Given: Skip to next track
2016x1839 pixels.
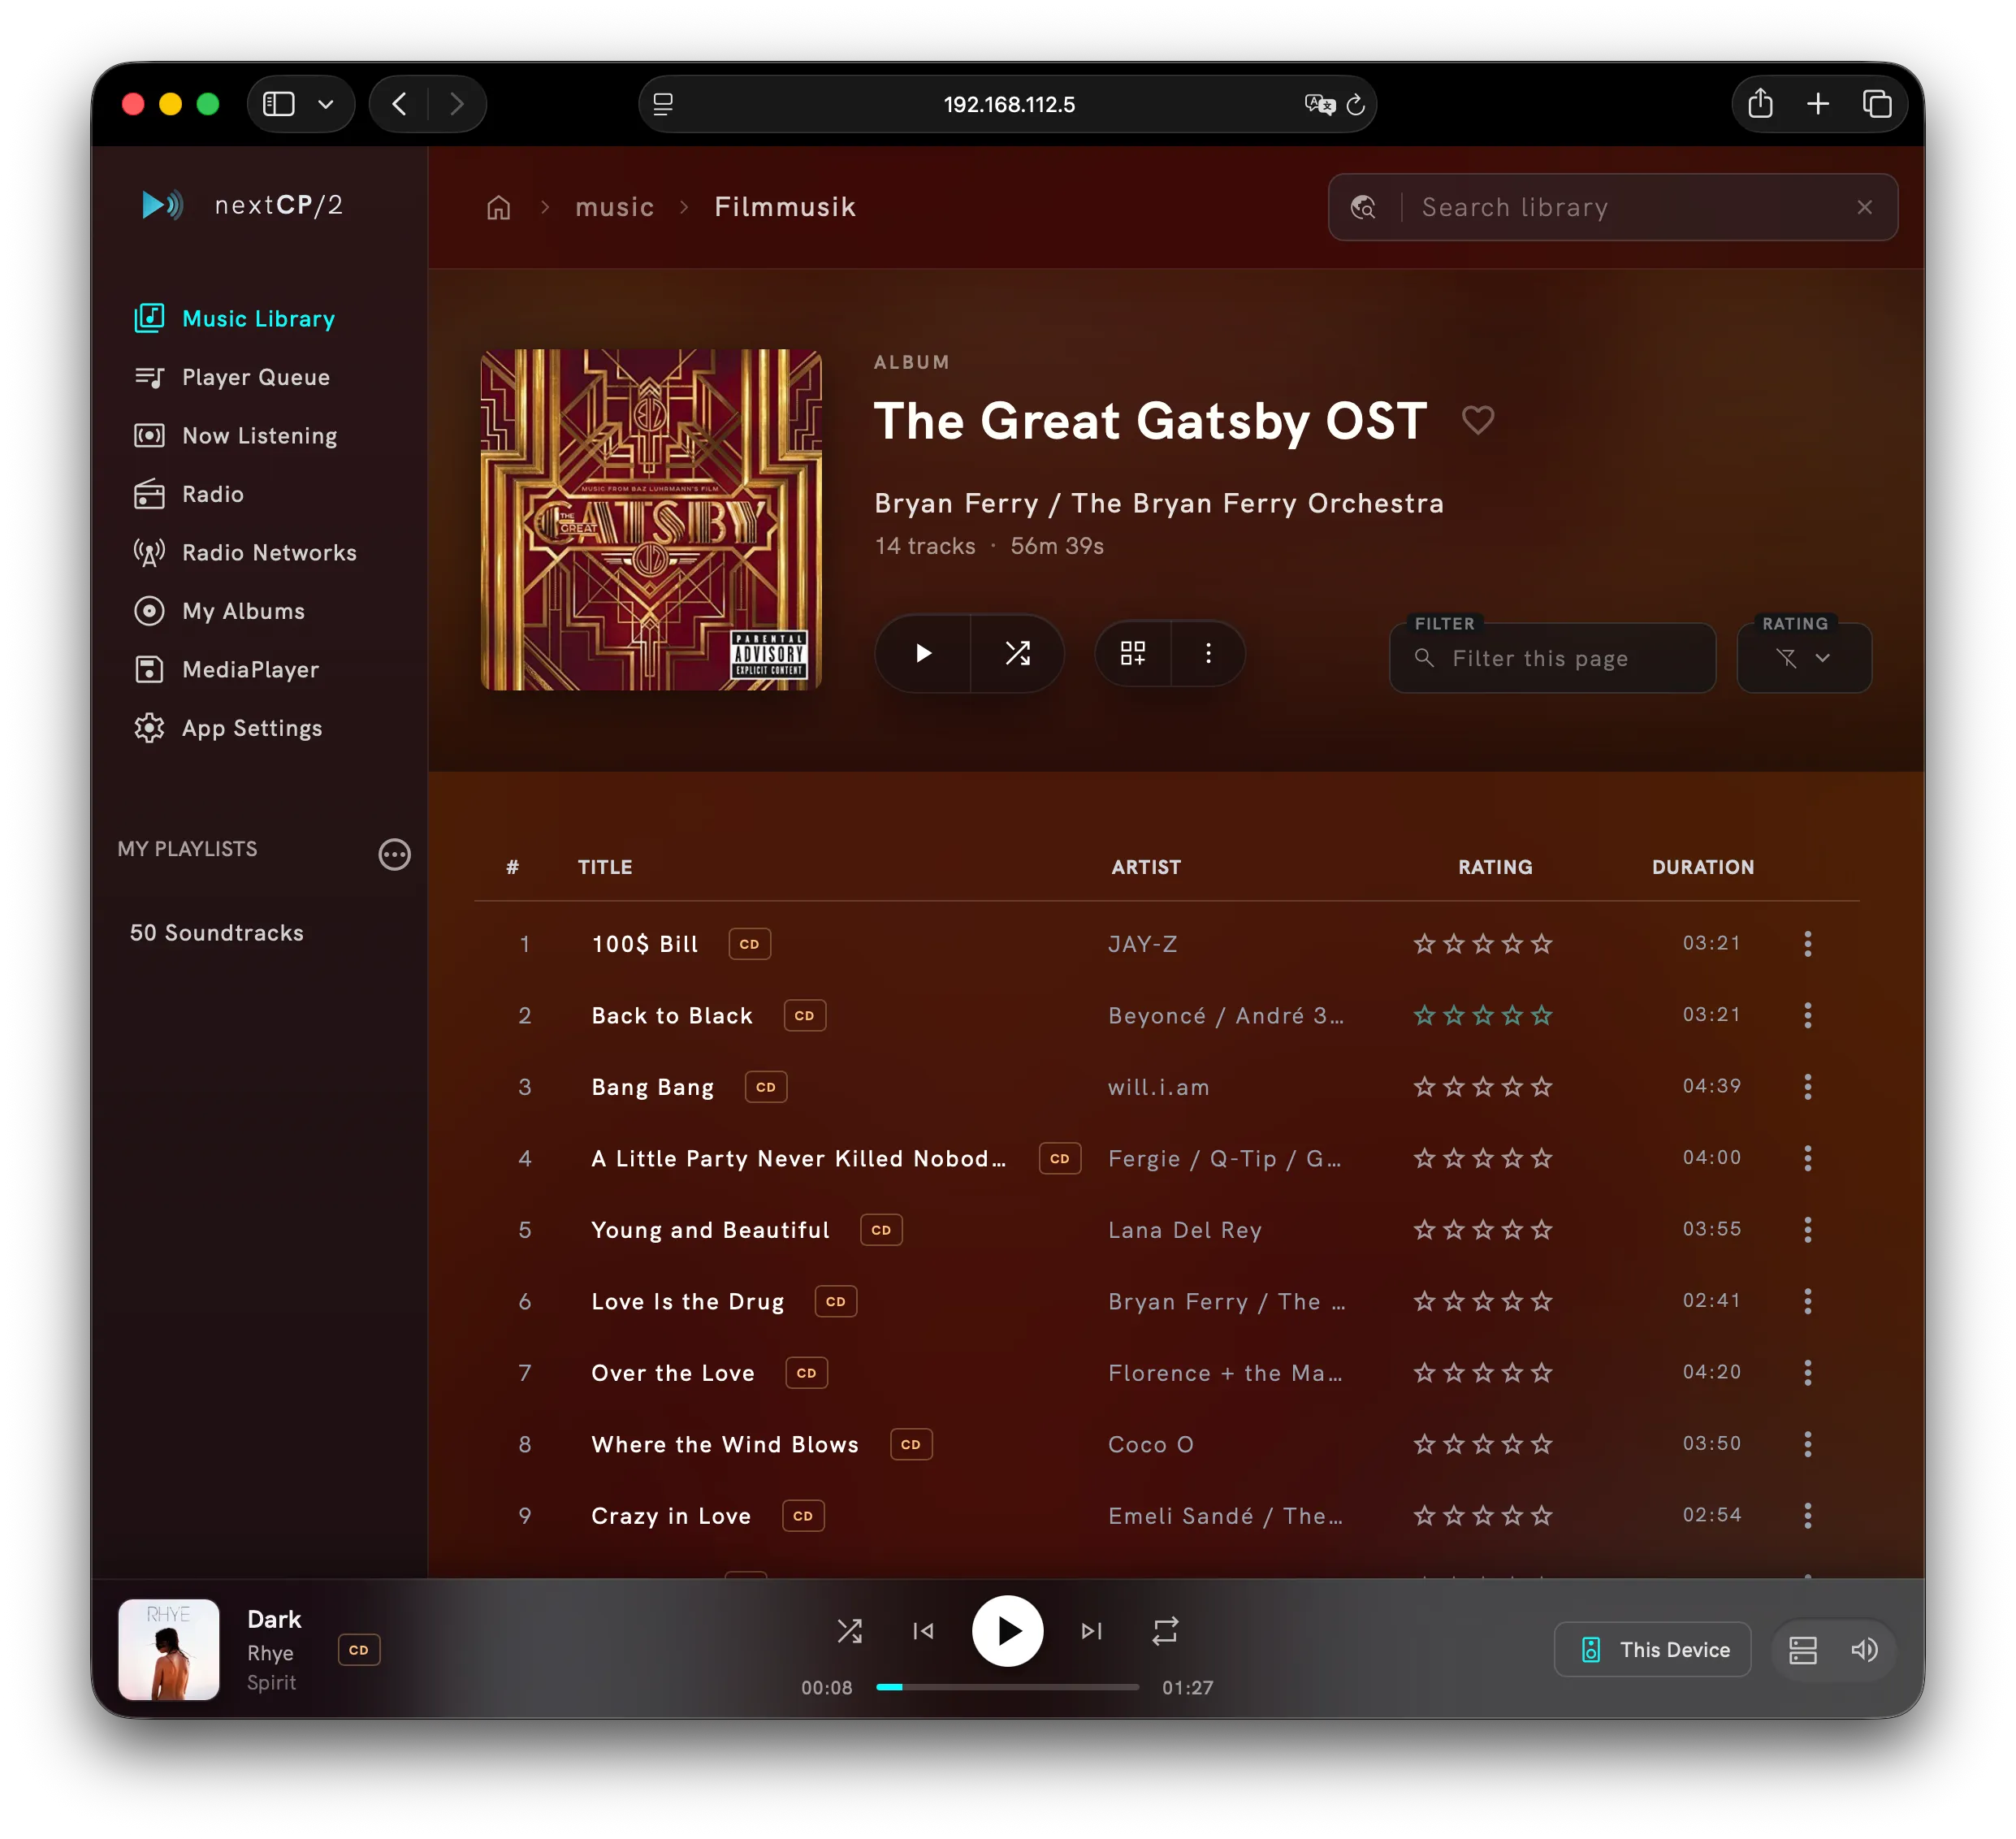Looking at the screenshot, I should [x=1091, y=1631].
